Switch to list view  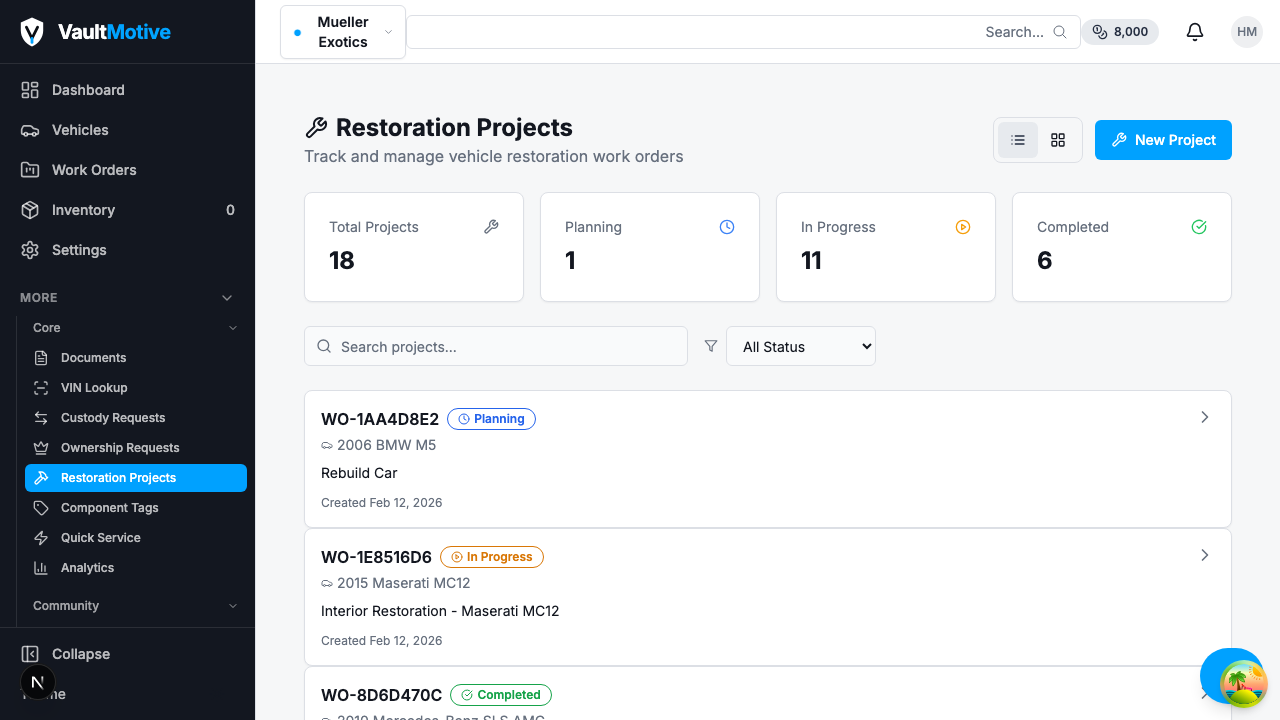1018,140
